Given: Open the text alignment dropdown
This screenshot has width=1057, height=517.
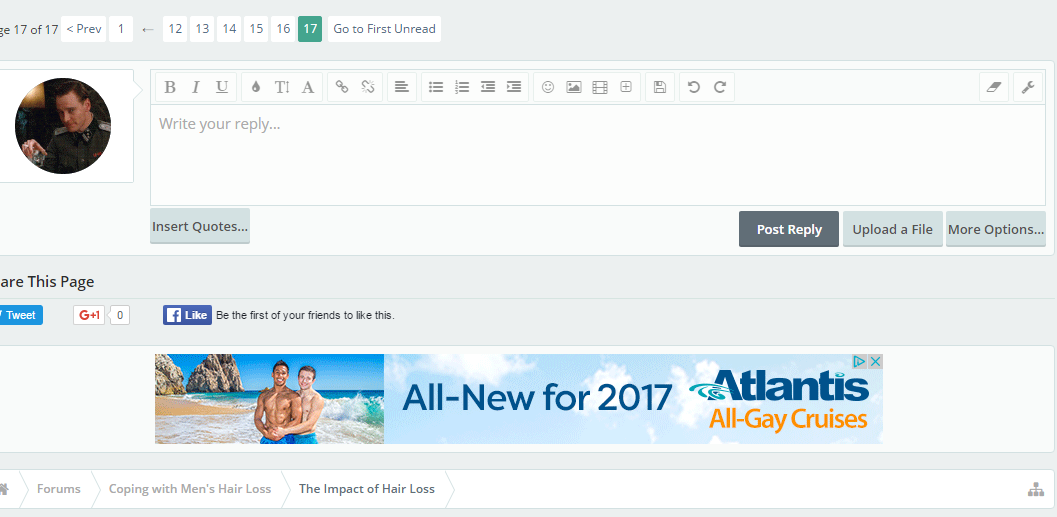Looking at the screenshot, I should (x=401, y=87).
